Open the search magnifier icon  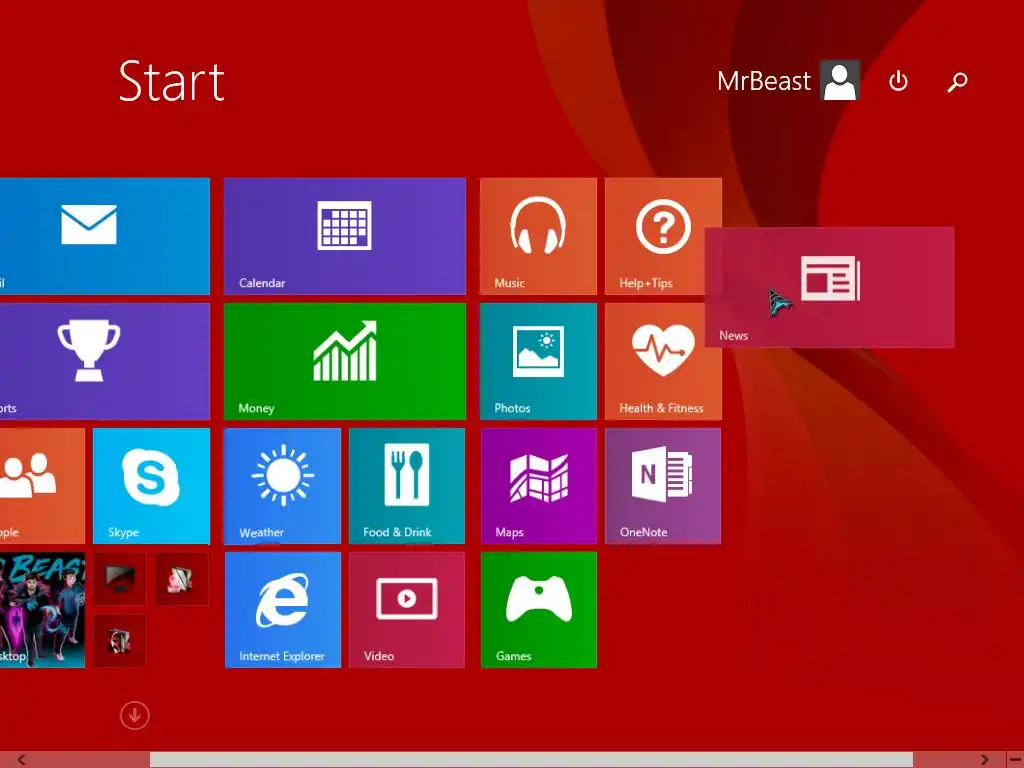[x=957, y=82]
